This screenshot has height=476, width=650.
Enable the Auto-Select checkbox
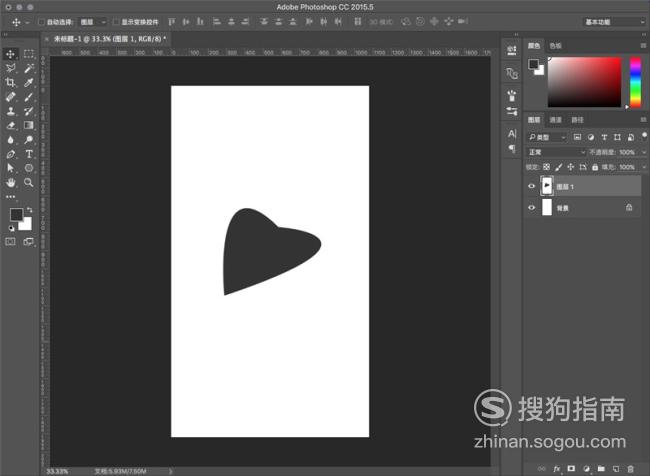[41, 22]
